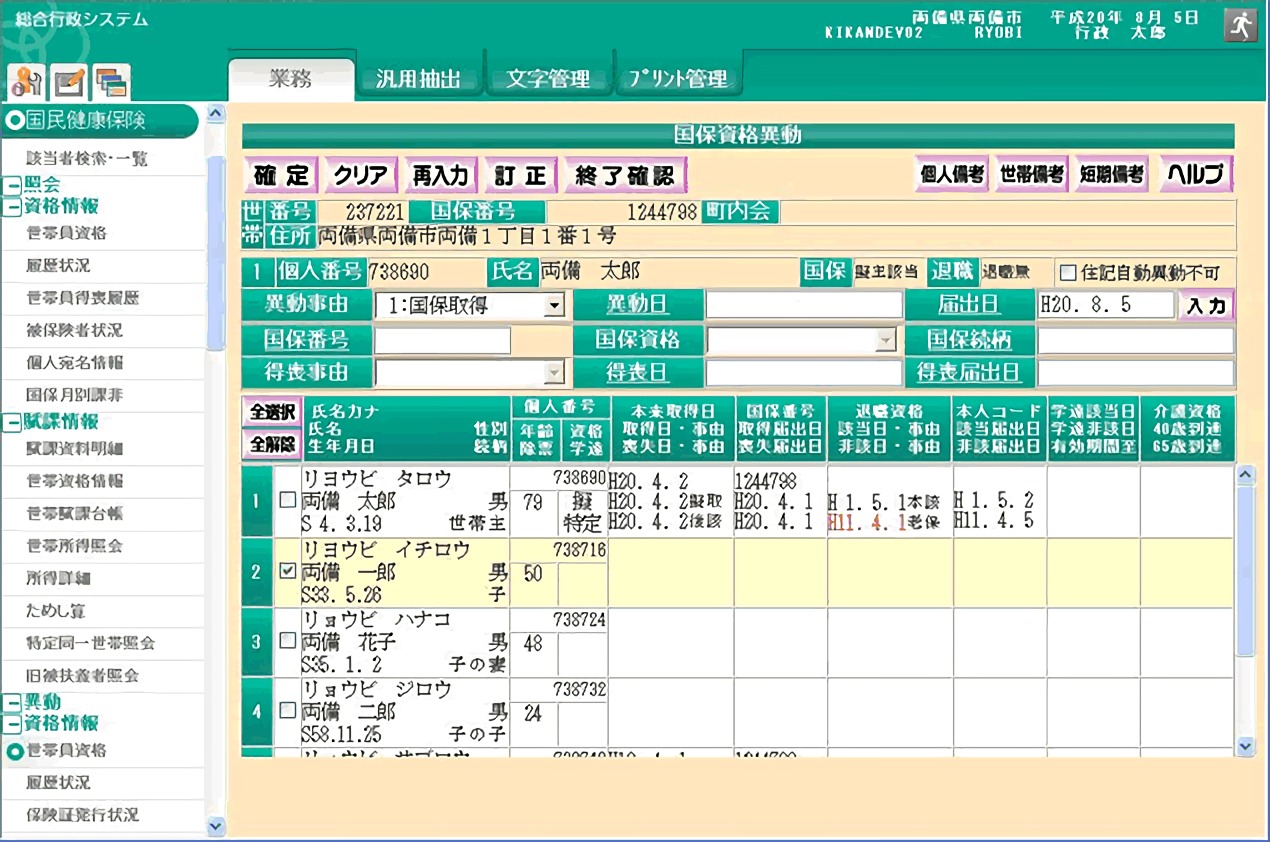
Task: Collapse the 賦課情報 group
Action: [12, 423]
